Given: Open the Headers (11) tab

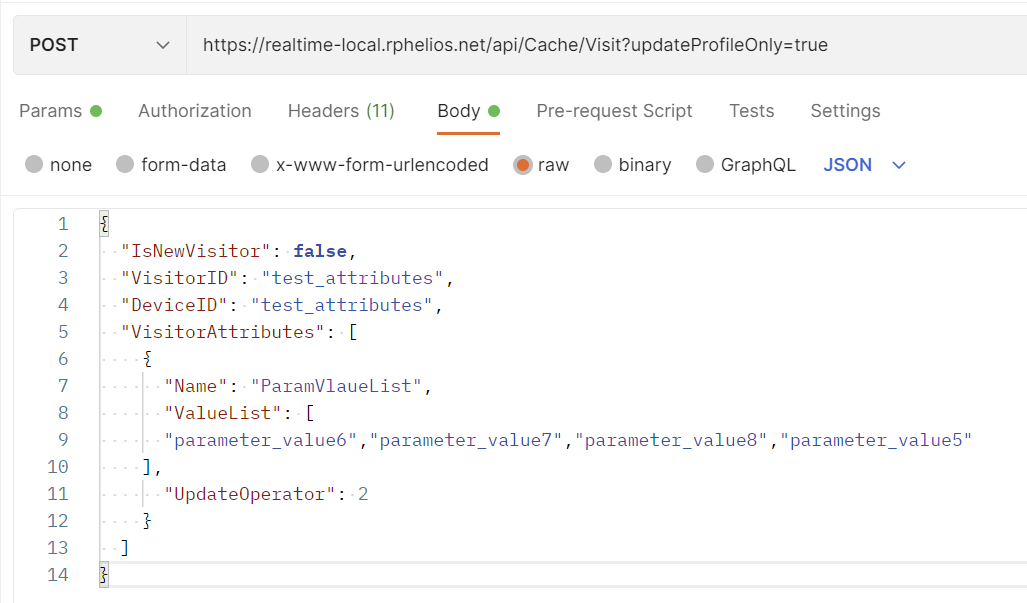Looking at the screenshot, I should [341, 111].
